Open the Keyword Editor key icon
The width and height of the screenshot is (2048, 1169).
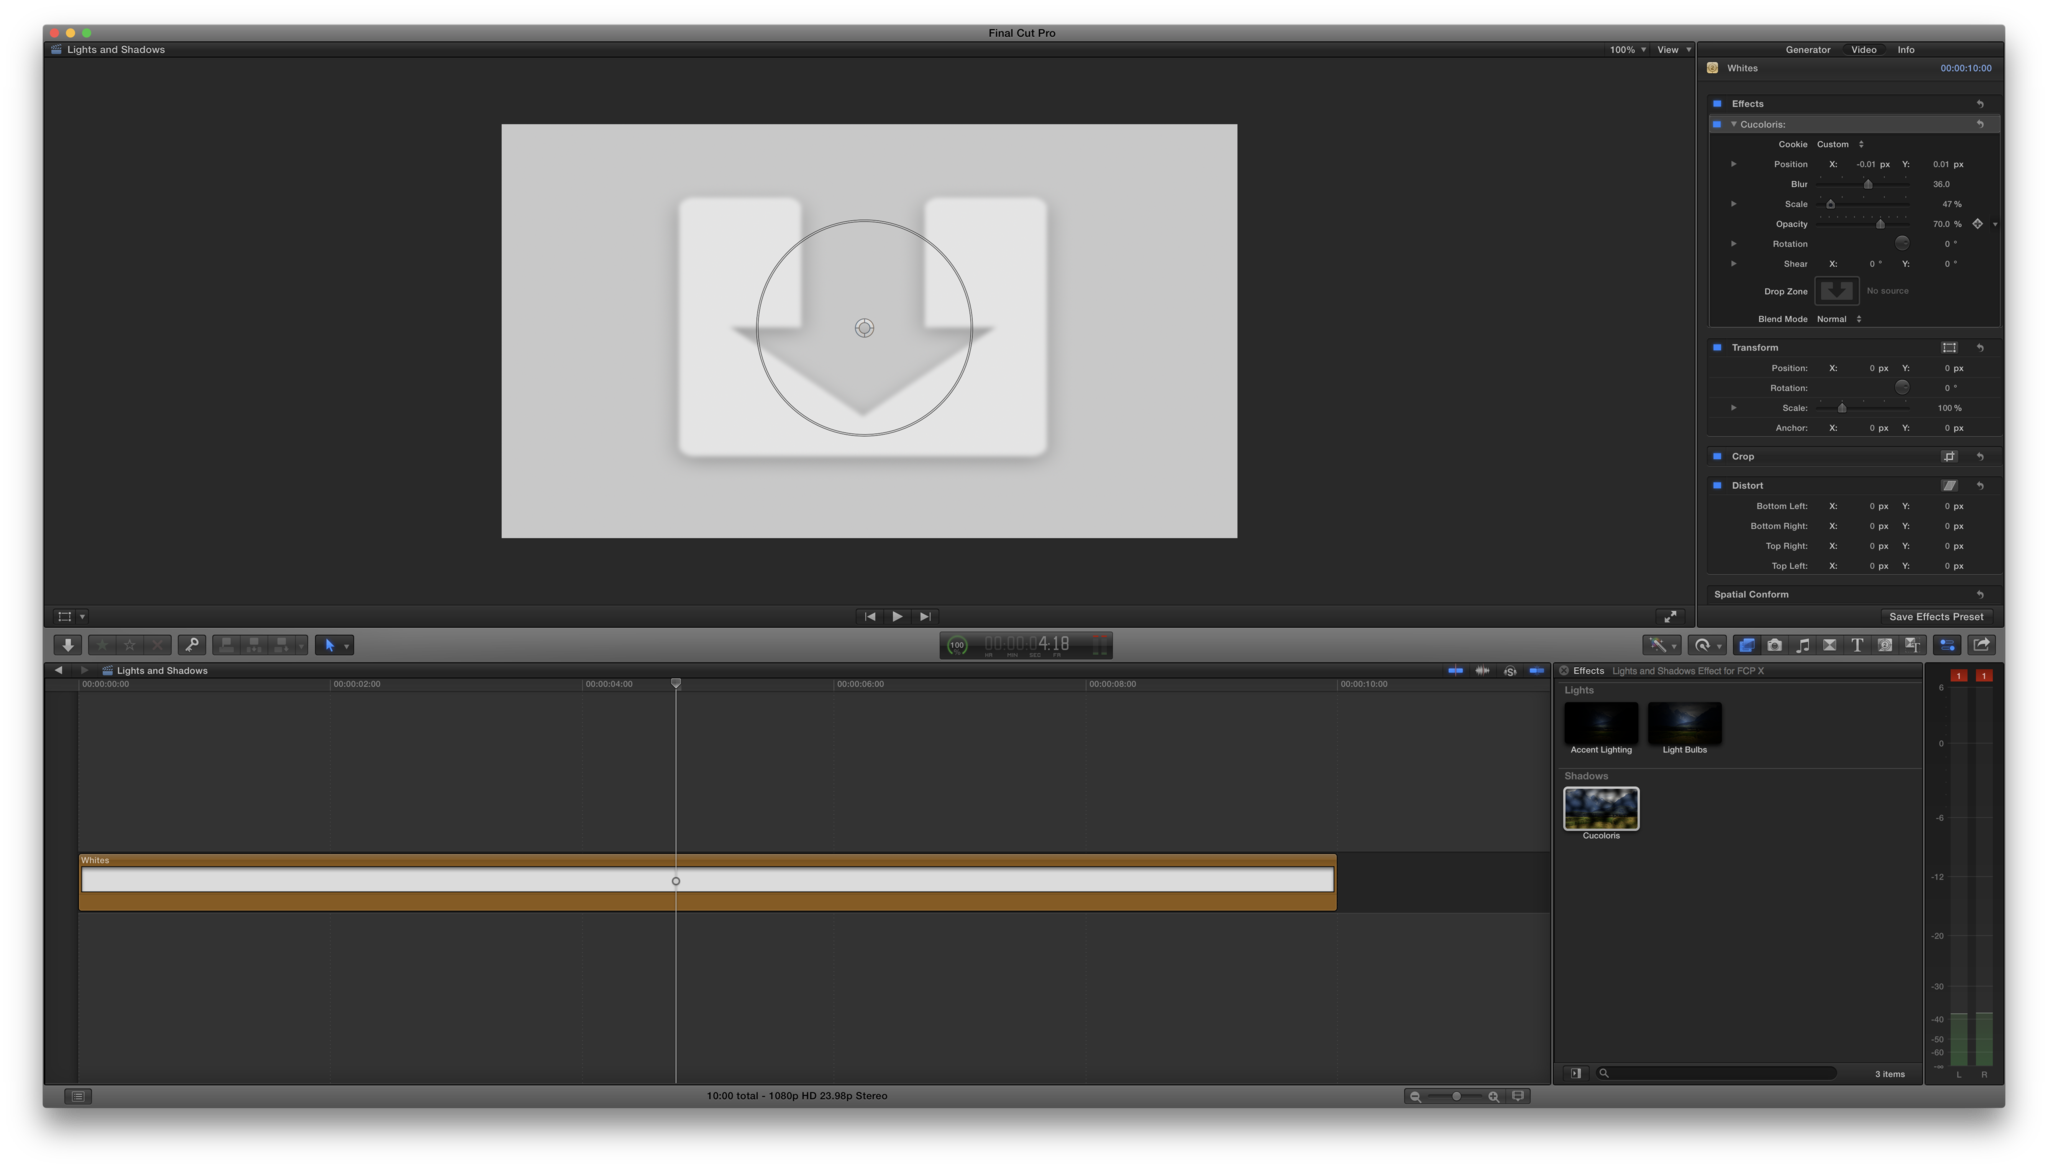tap(191, 645)
